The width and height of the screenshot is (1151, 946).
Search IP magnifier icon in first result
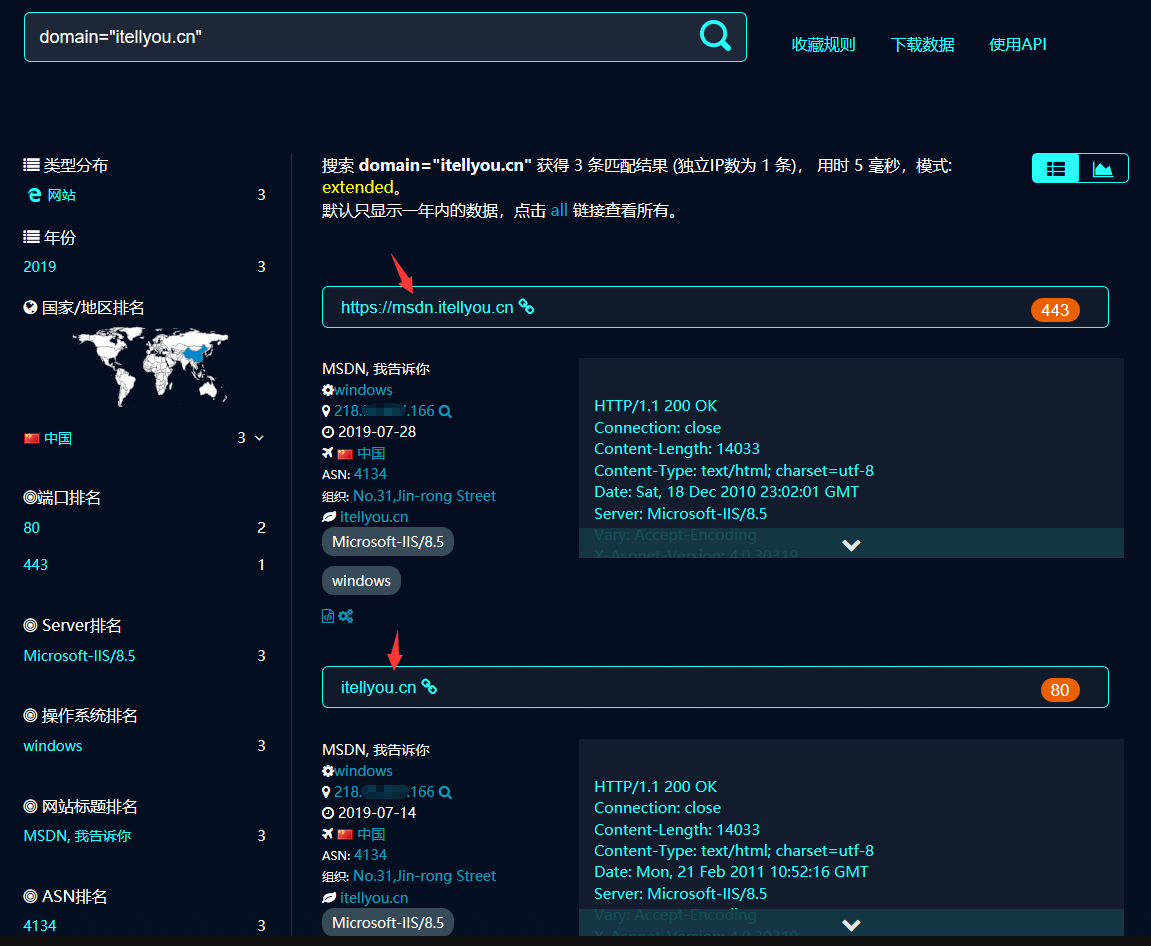tap(445, 411)
